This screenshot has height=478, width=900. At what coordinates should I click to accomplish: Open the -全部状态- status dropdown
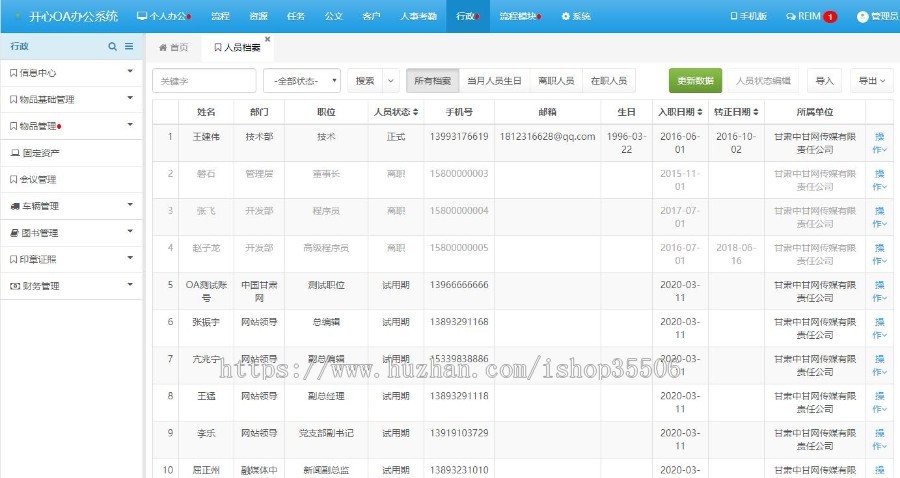(302, 81)
